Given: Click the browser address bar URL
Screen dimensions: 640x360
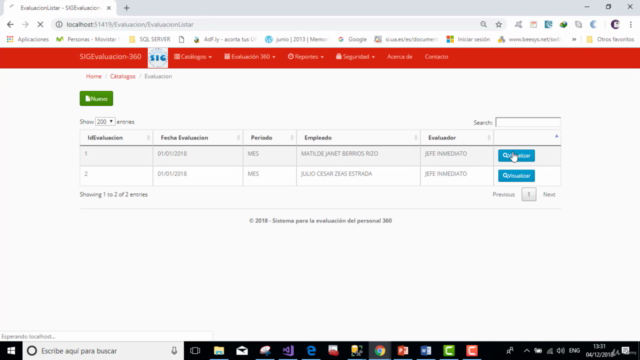Looking at the screenshot, I should tap(130, 24).
